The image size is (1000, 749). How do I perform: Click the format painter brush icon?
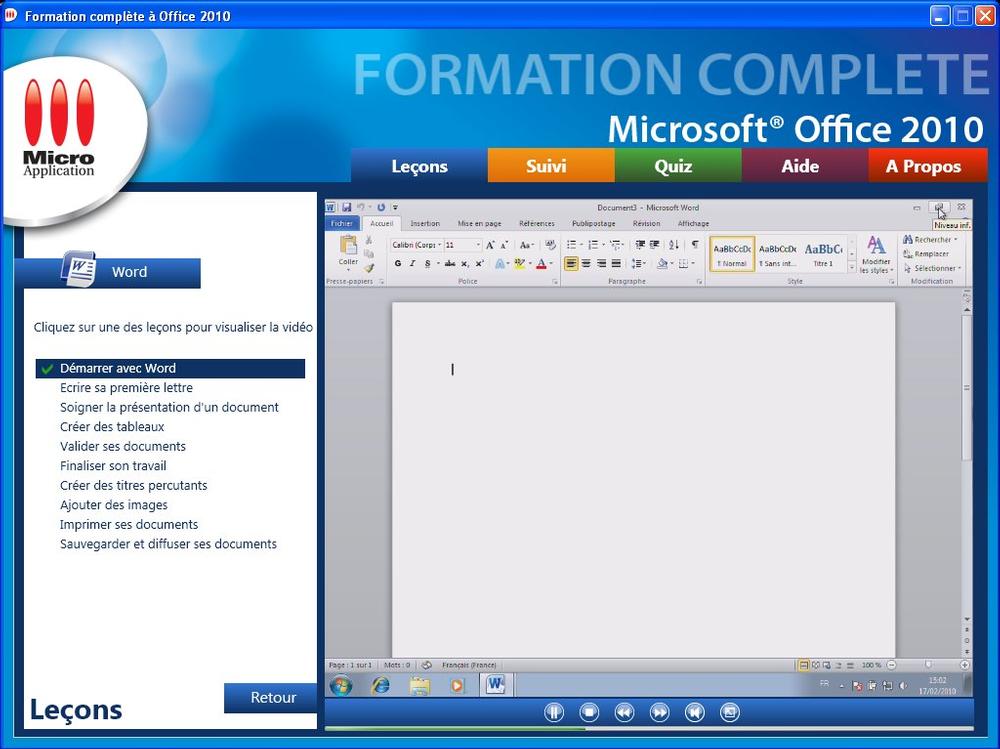point(369,268)
